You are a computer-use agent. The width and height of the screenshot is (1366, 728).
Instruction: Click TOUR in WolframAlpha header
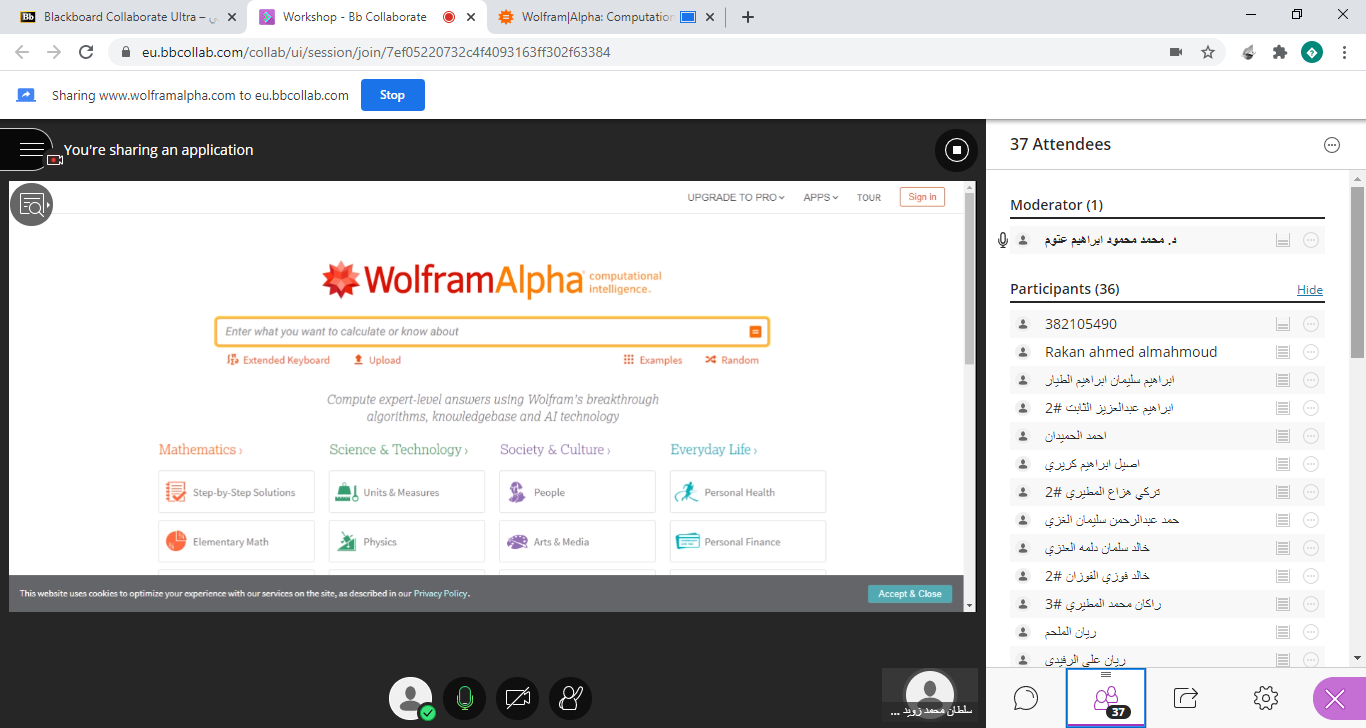[x=869, y=197]
